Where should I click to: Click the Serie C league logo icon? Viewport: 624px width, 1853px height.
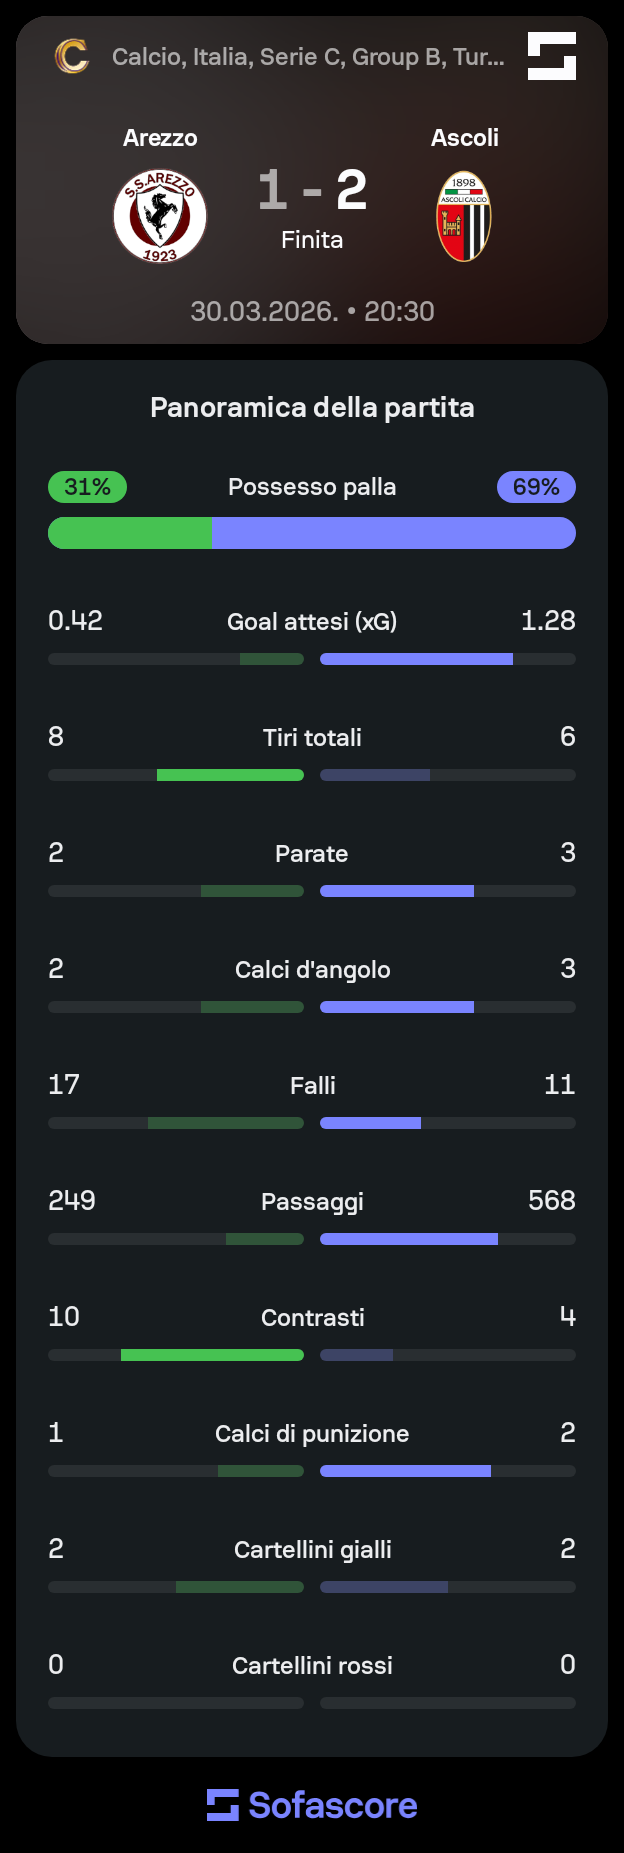point(71,56)
